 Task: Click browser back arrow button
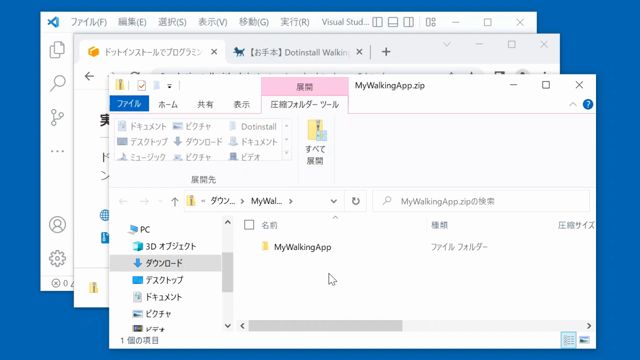(x=89, y=76)
